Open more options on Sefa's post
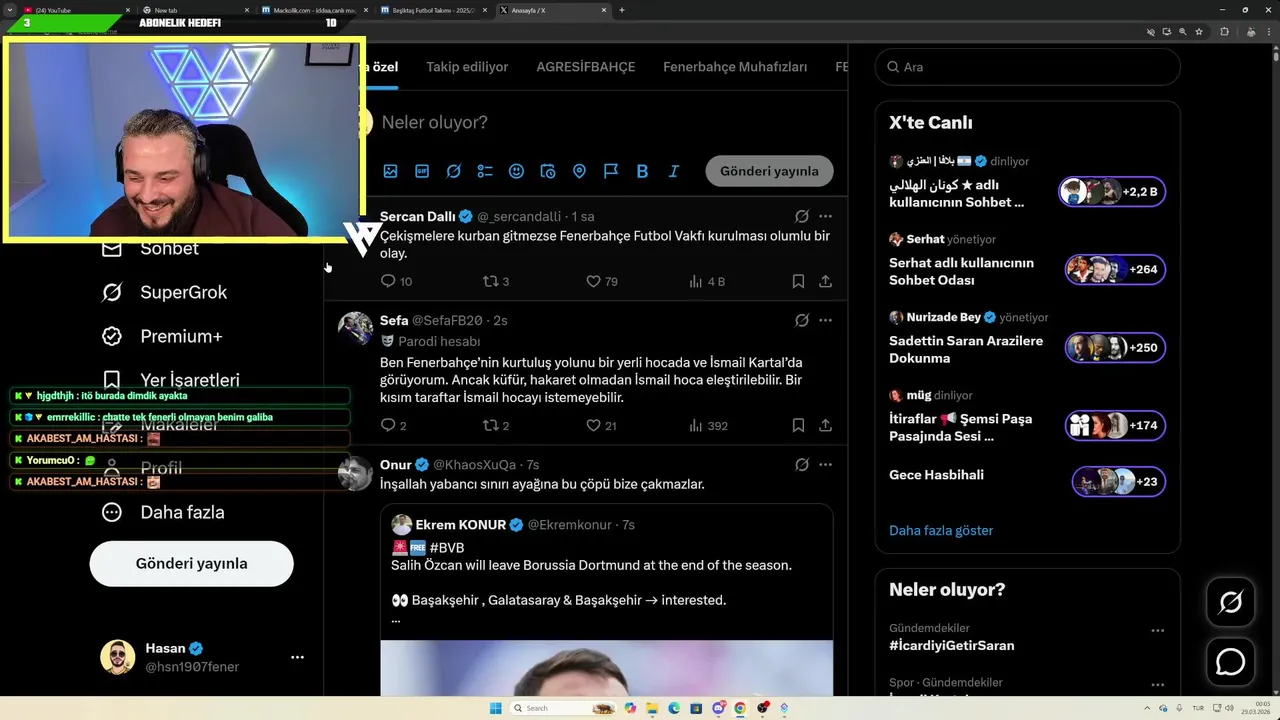This screenshot has height=720, width=1280. [x=826, y=320]
